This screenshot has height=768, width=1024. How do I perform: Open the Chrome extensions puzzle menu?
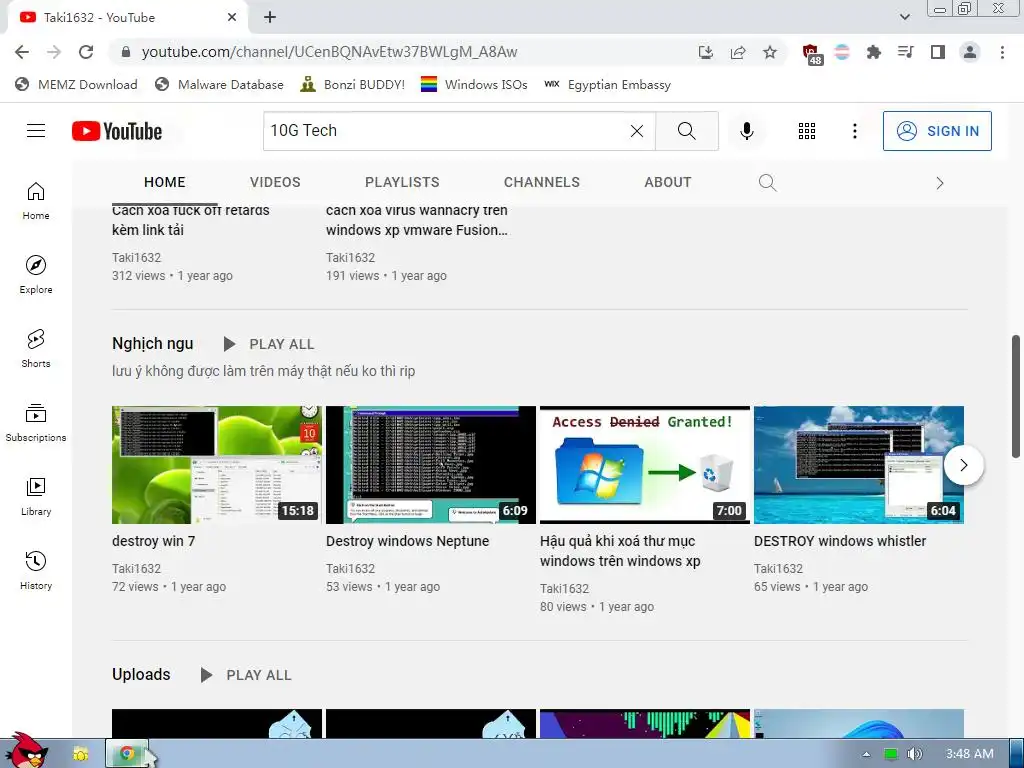click(x=873, y=52)
